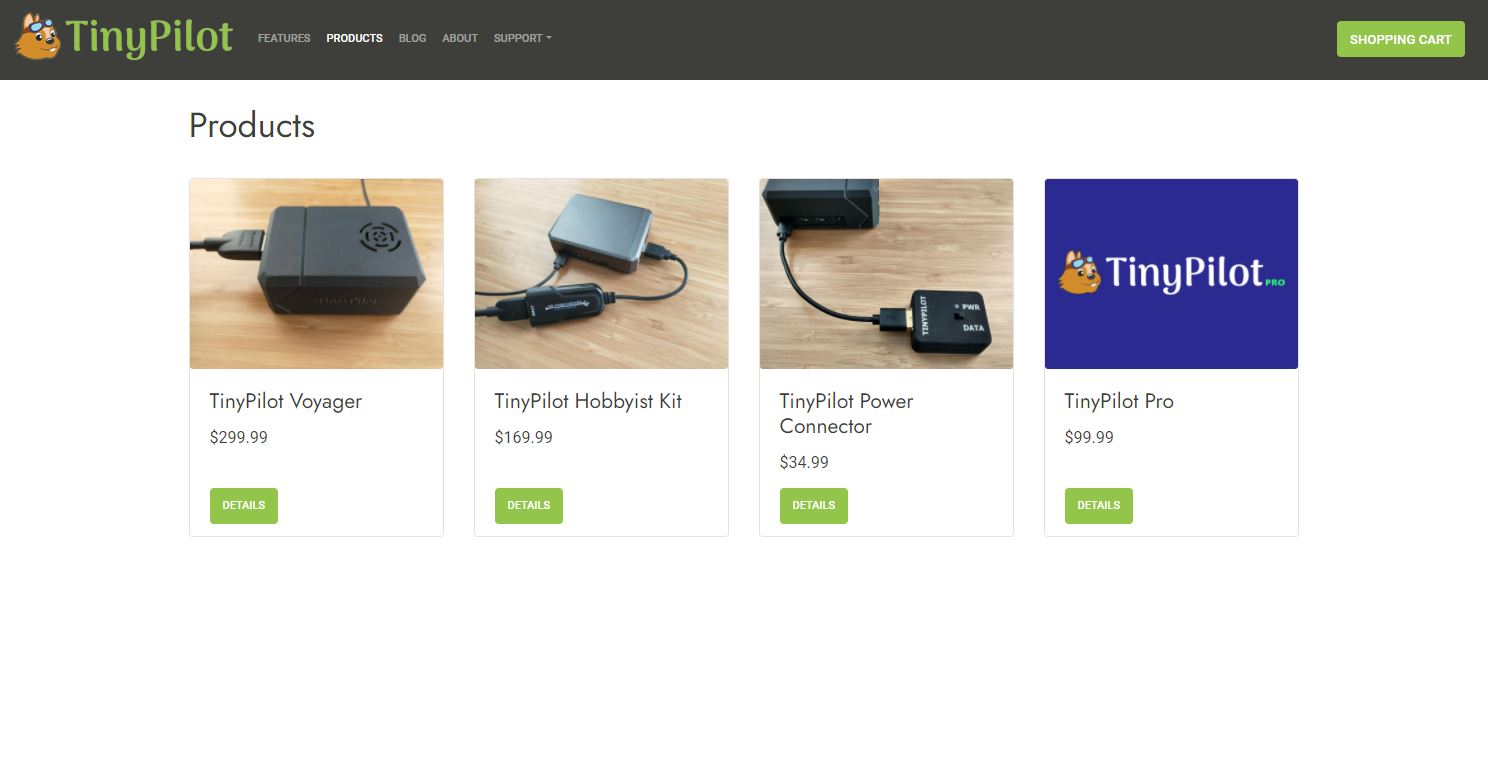Select the TinyPilot Voyager product photo
The width and height of the screenshot is (1488, 757).
[x=316, y=274]
